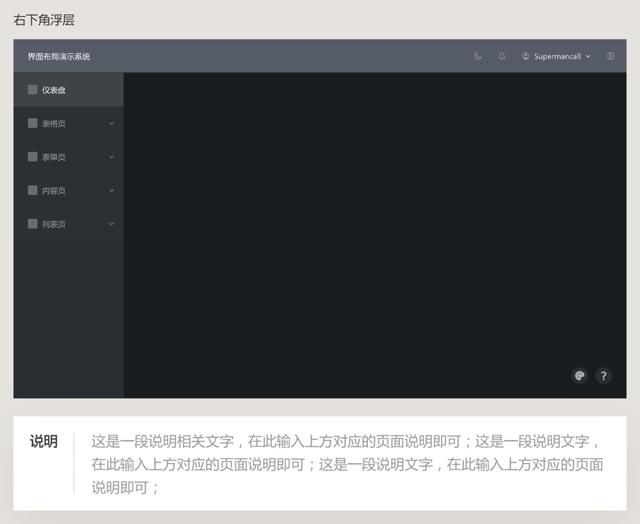The width and height of the screenshot is (640, 524).
Task: Select the 列表页 sidebar menu item
Action: click(69, 224)
